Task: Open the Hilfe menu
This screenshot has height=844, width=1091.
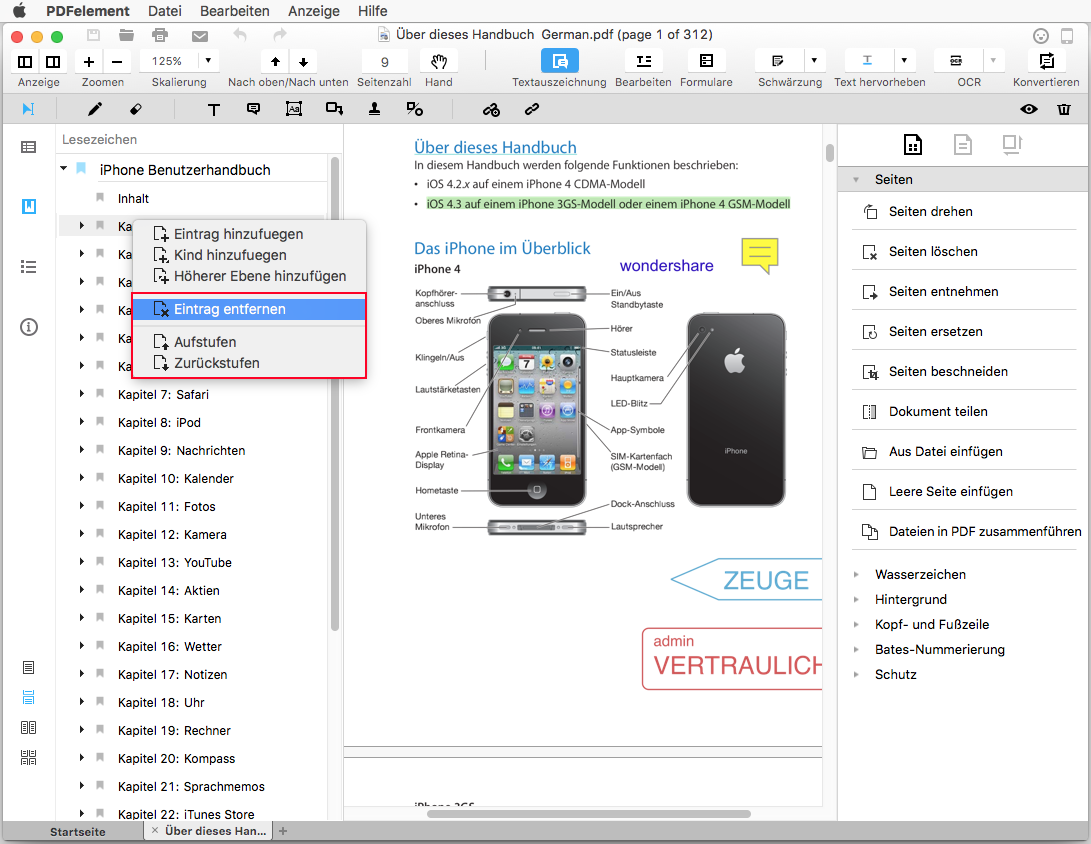Action: (x=372, y=11)
